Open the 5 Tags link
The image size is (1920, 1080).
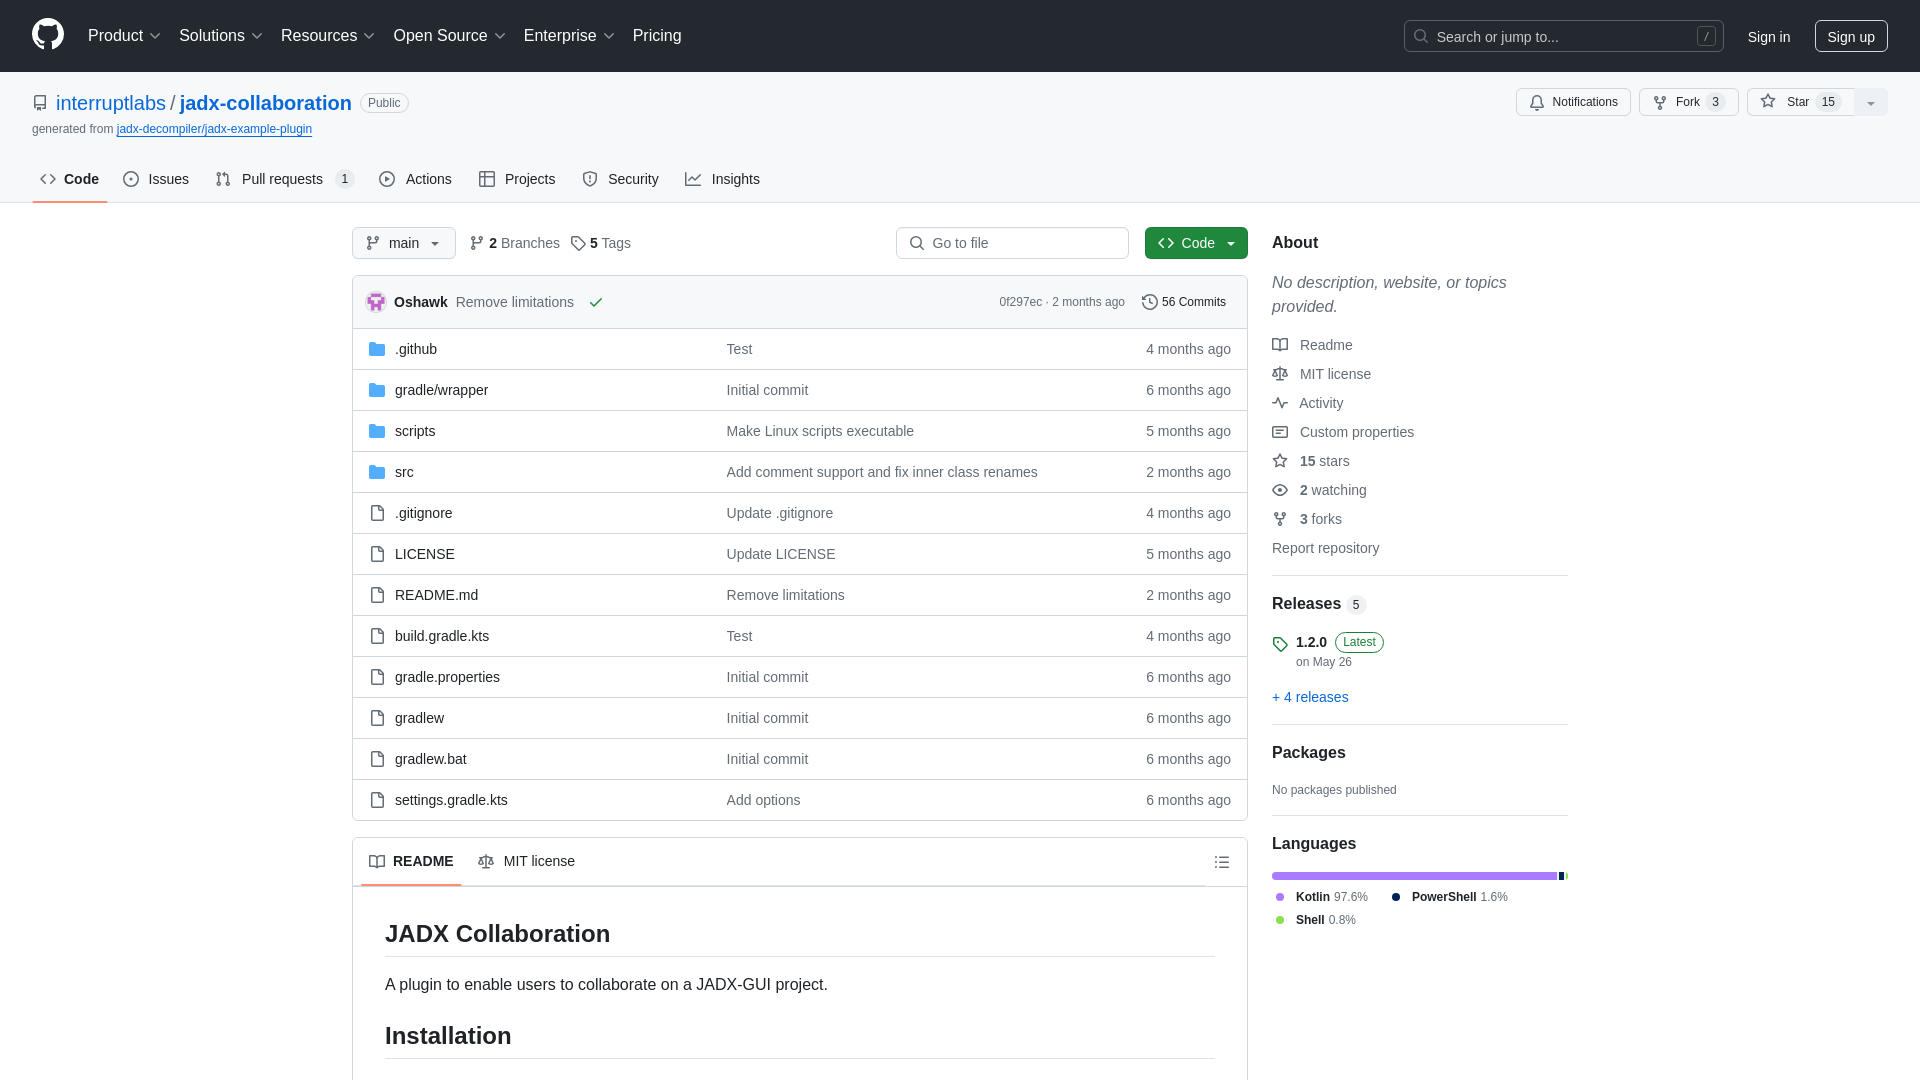point(601,243)
